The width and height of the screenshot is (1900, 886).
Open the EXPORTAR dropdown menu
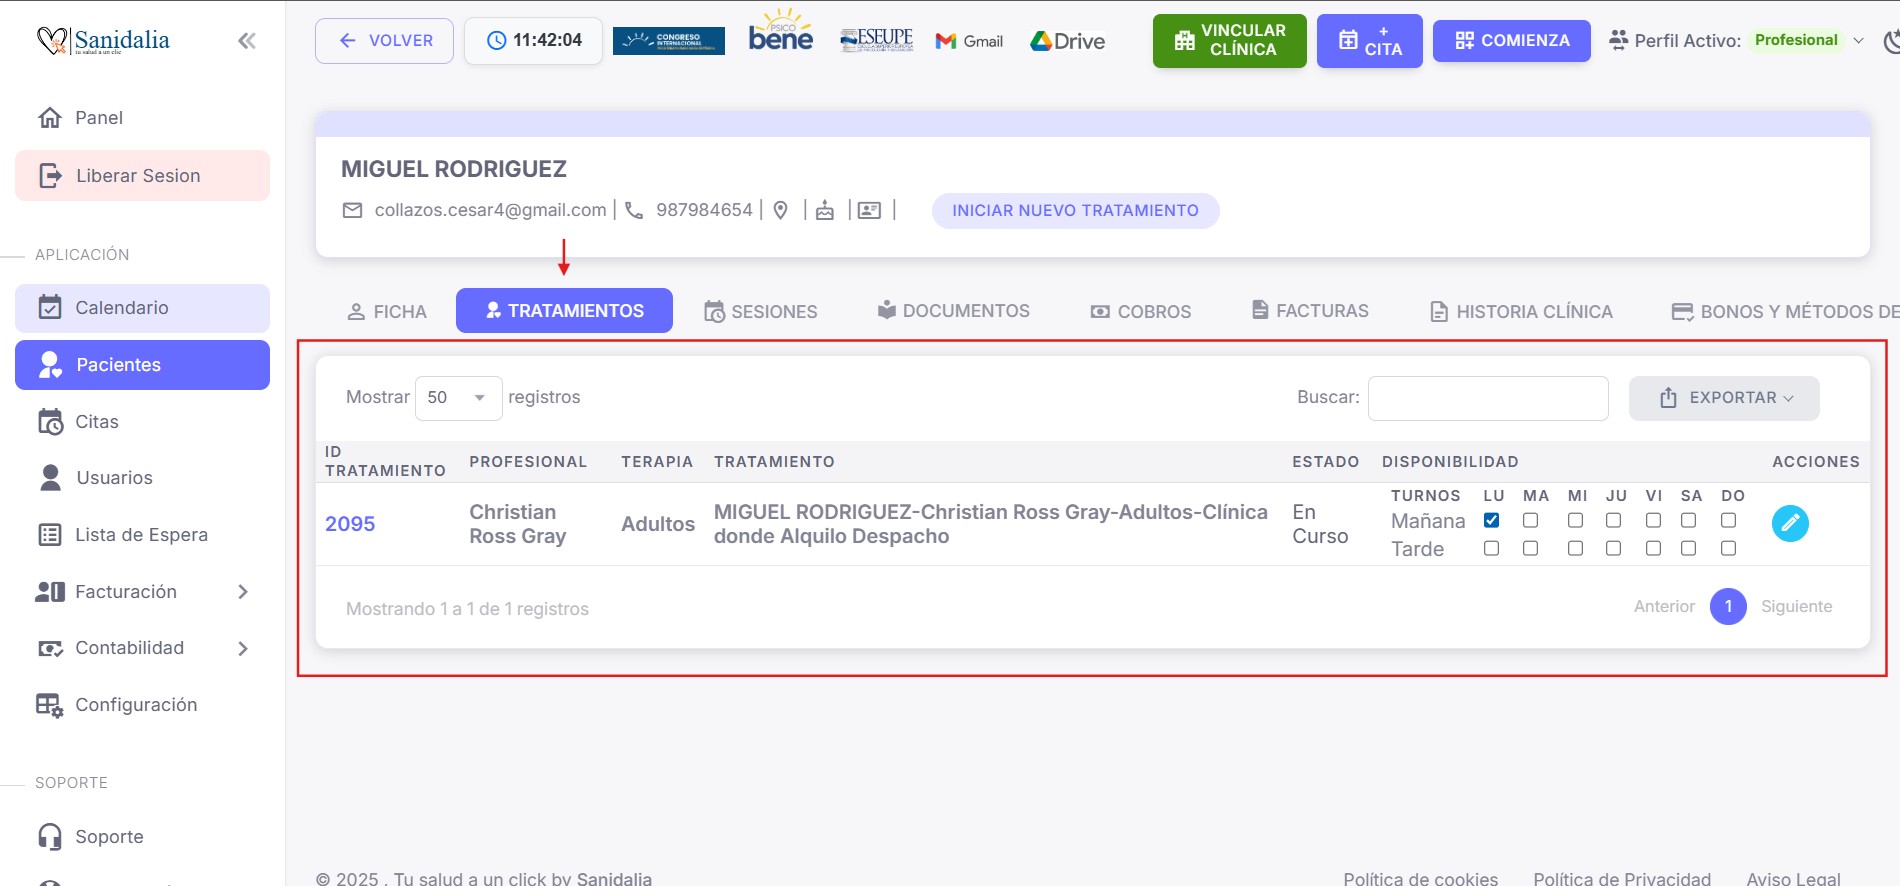point(1723,398)
